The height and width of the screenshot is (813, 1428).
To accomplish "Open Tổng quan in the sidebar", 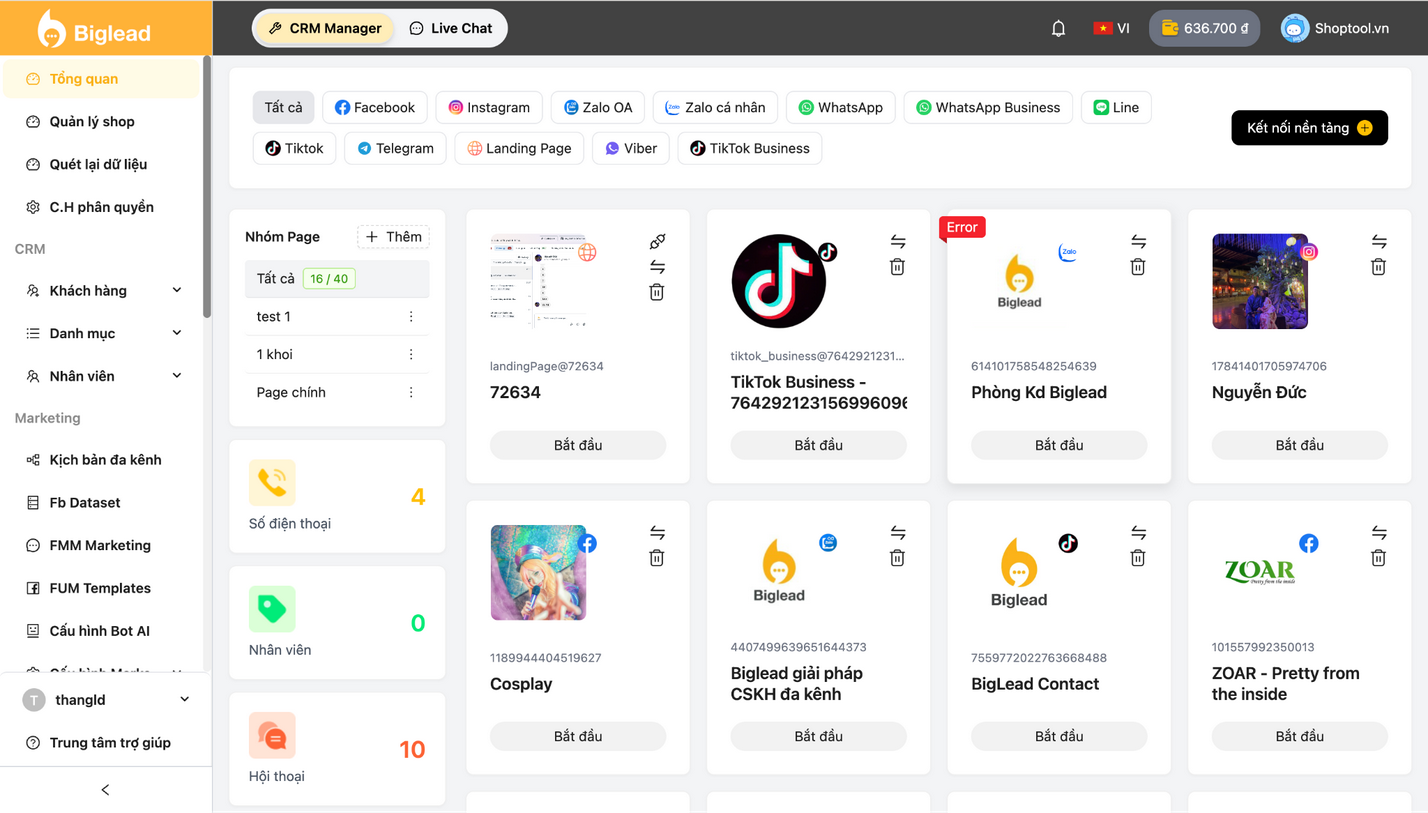I will (x=101, y=79).
